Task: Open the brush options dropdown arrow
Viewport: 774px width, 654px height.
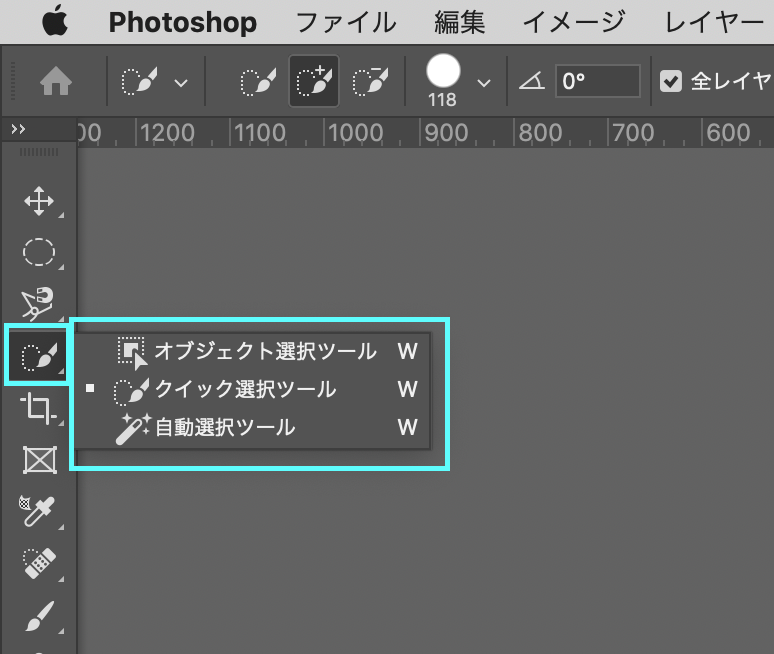Action: [484, 82]
